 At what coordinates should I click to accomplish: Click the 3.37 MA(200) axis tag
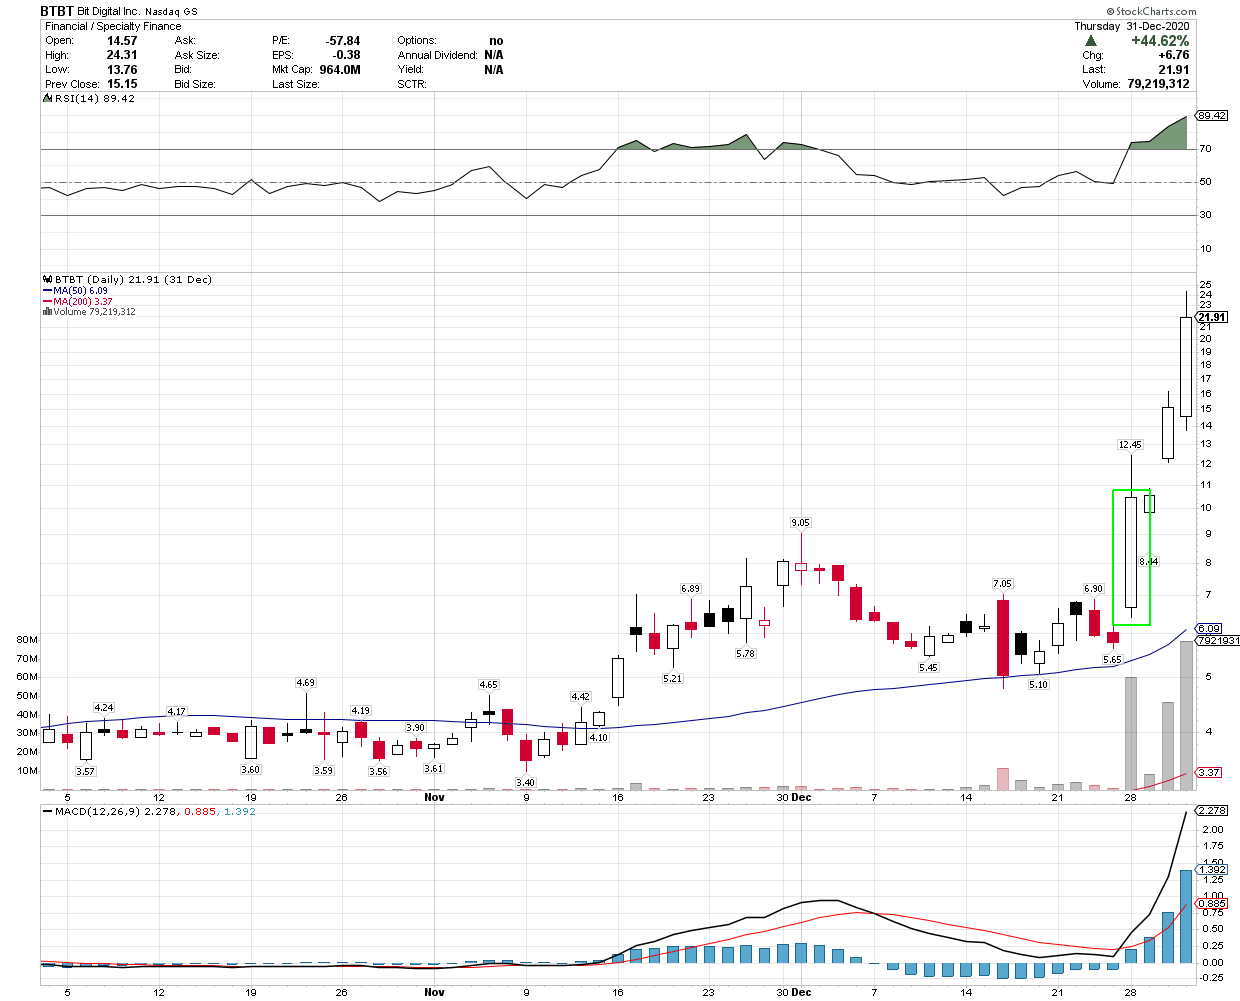(x=1208, y=772)
